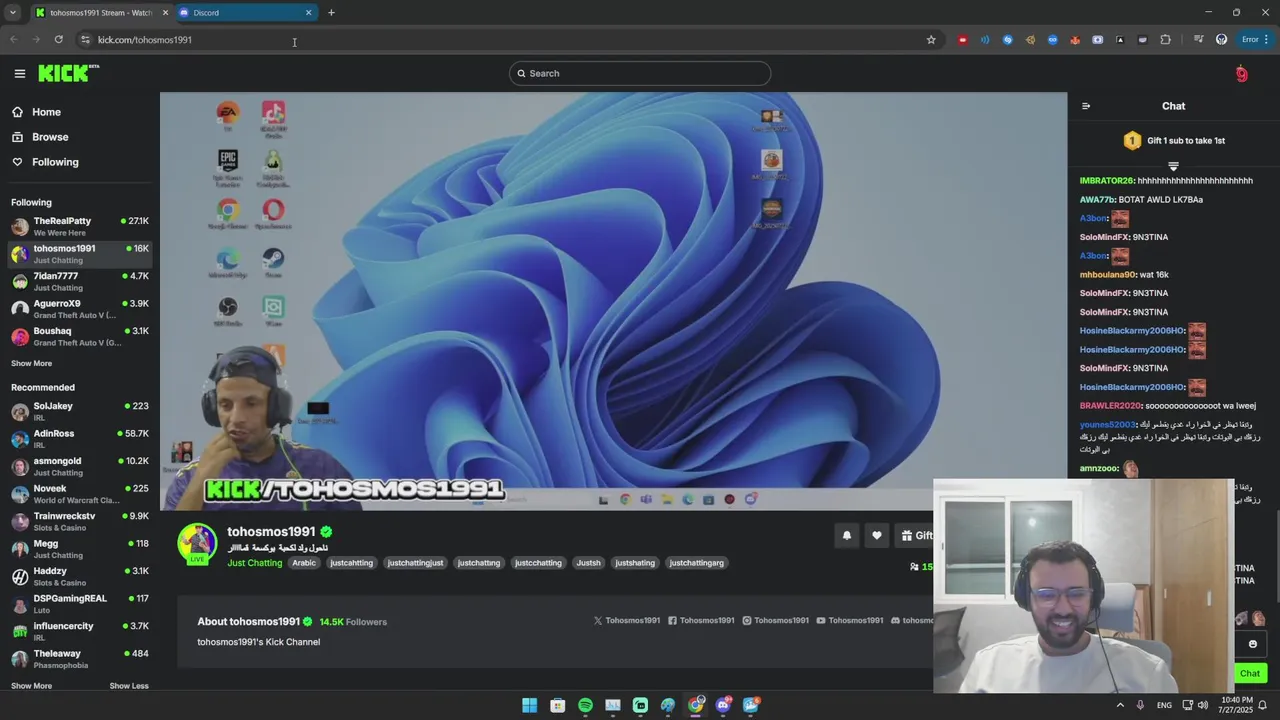Click the heart follow button
Screen dimensions: 1280x720
click(877, 535)
